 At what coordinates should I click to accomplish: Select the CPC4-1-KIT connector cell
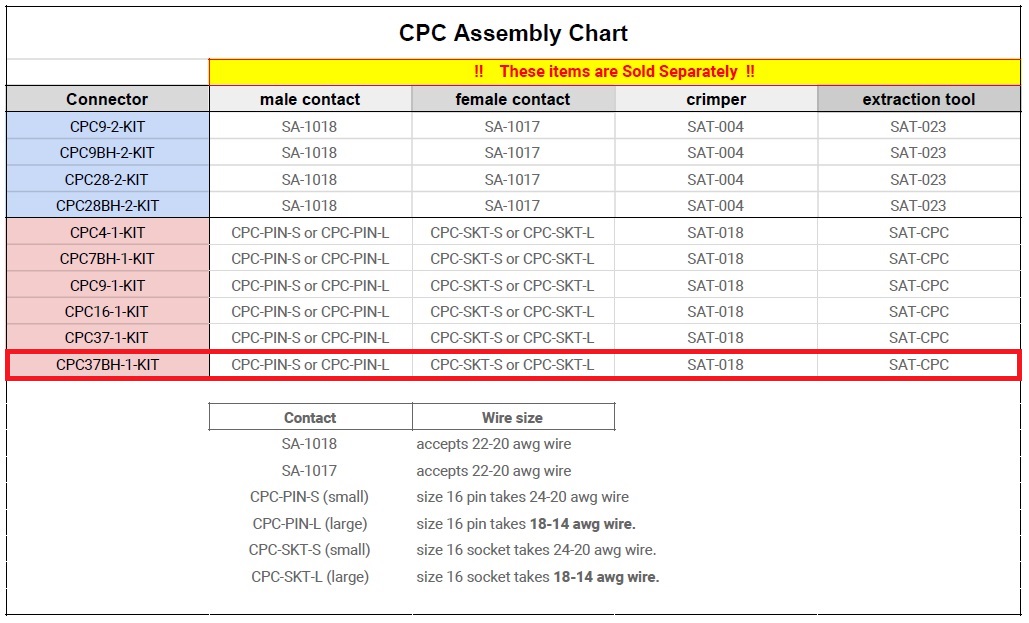(107, 232)
